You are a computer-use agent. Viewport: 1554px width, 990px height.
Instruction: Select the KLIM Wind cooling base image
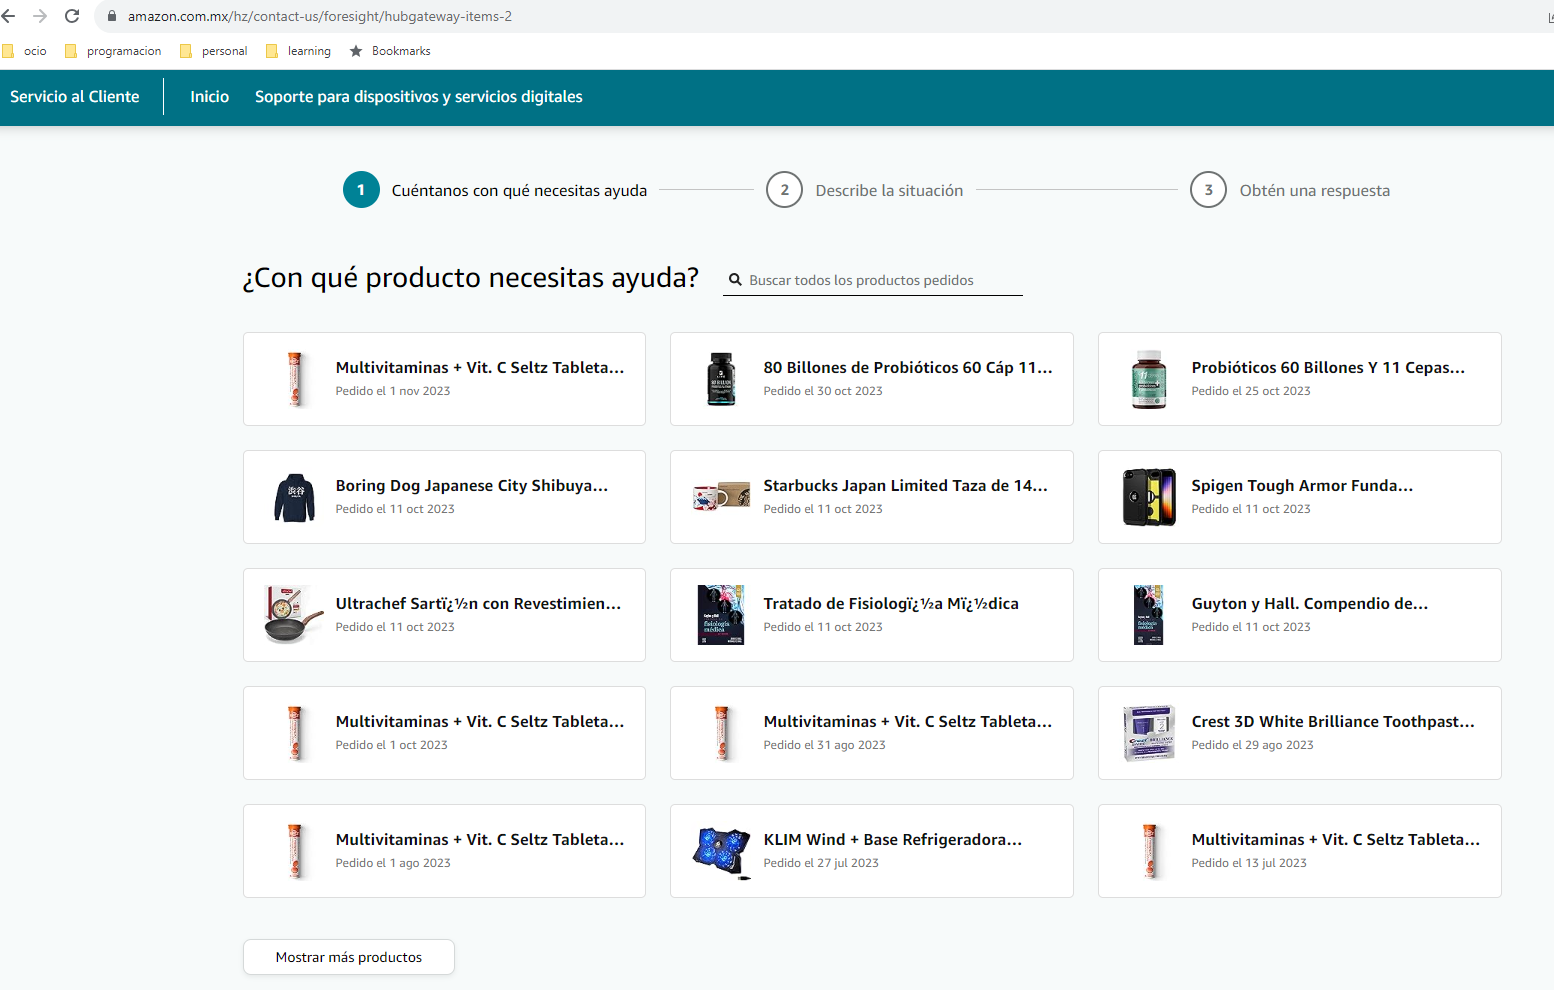721,851
